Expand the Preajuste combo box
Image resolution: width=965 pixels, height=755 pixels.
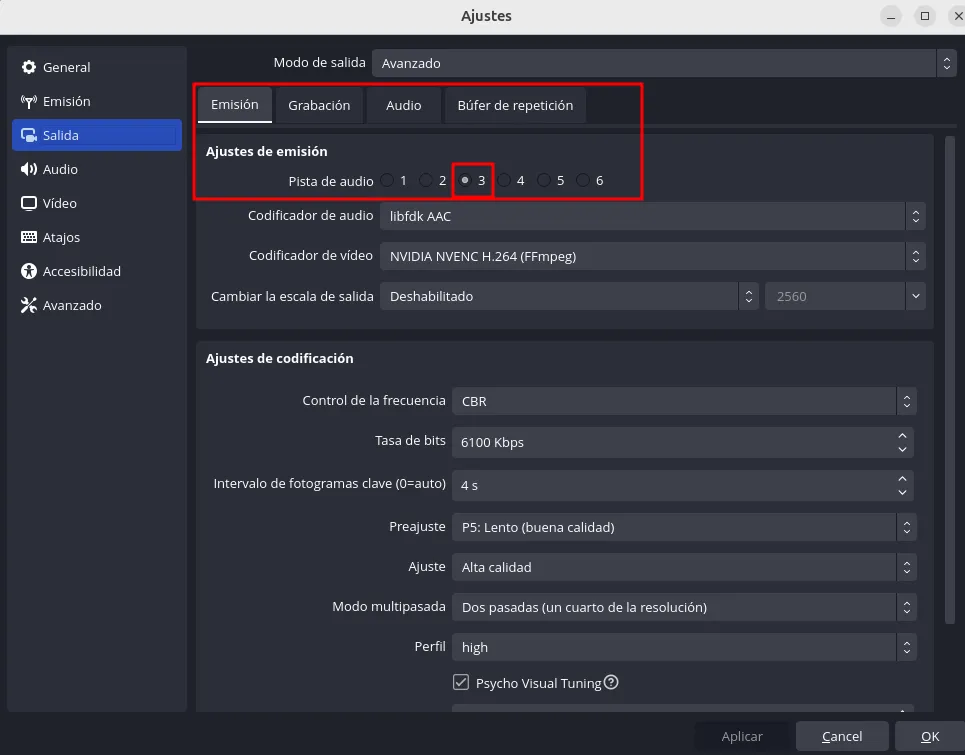coord(683,527)
